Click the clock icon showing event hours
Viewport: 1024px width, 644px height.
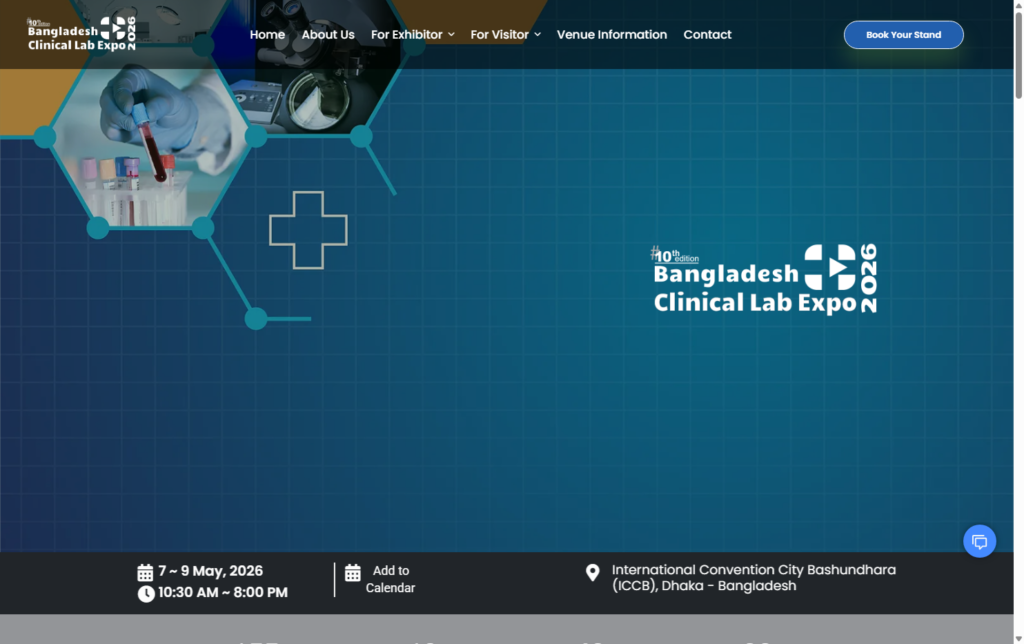[x=145, y=592]
